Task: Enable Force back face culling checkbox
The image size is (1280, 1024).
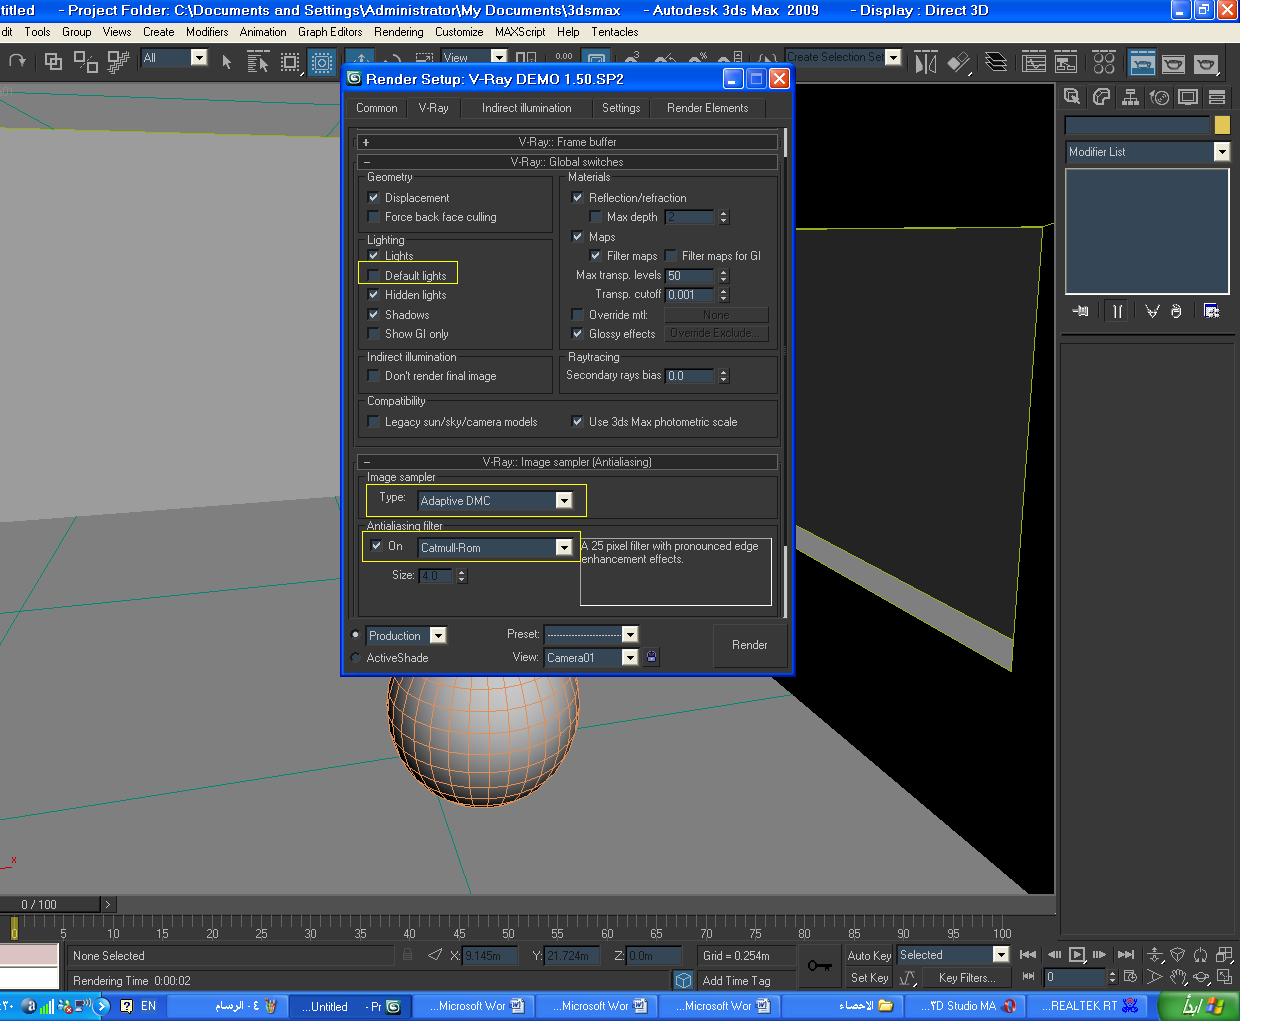Action: click(x=374, y=217)
